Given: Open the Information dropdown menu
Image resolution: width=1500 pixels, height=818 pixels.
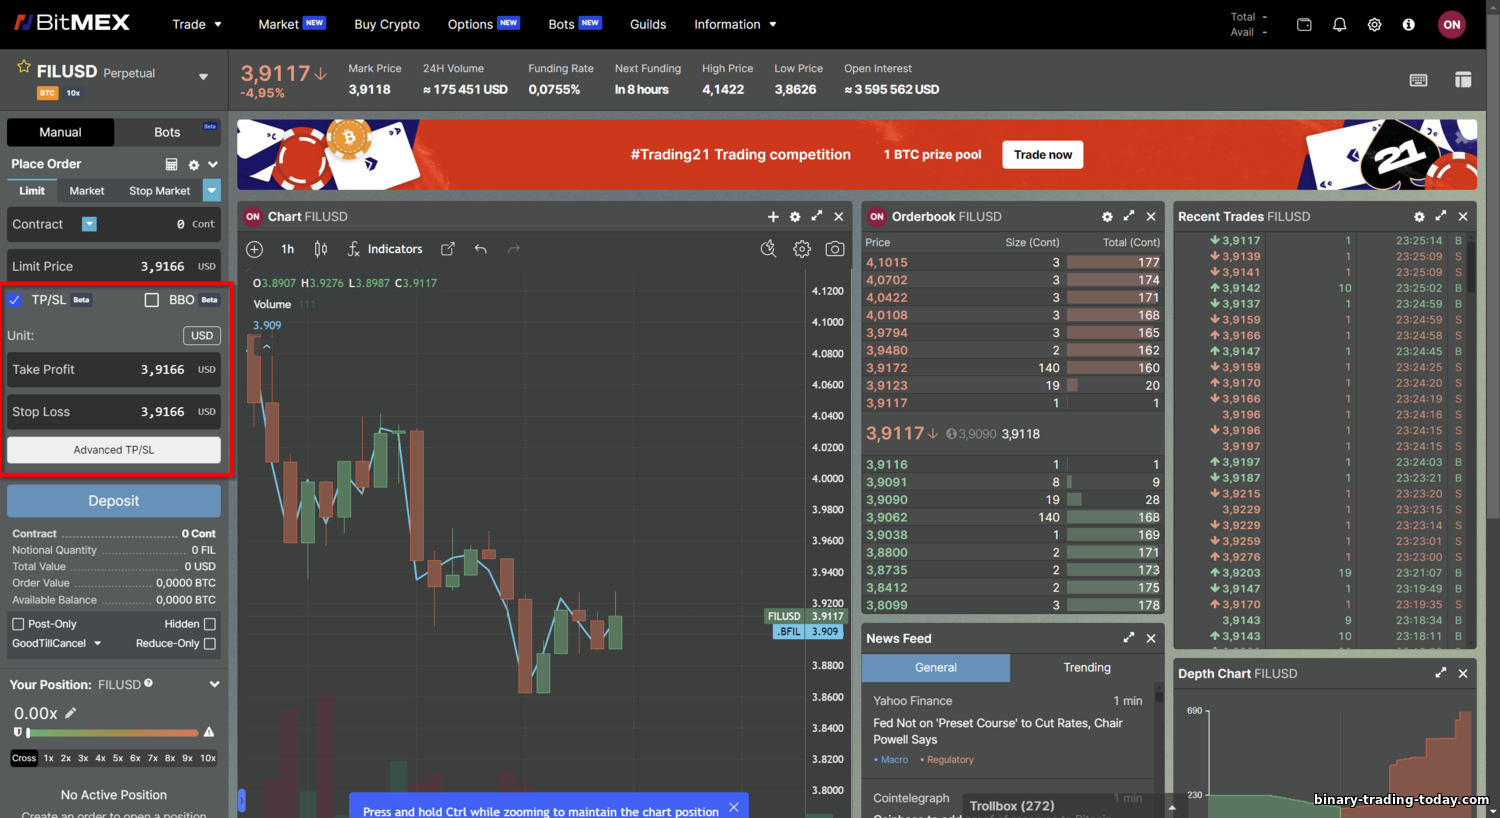Looking at the screenshot, I should [735, 25].
